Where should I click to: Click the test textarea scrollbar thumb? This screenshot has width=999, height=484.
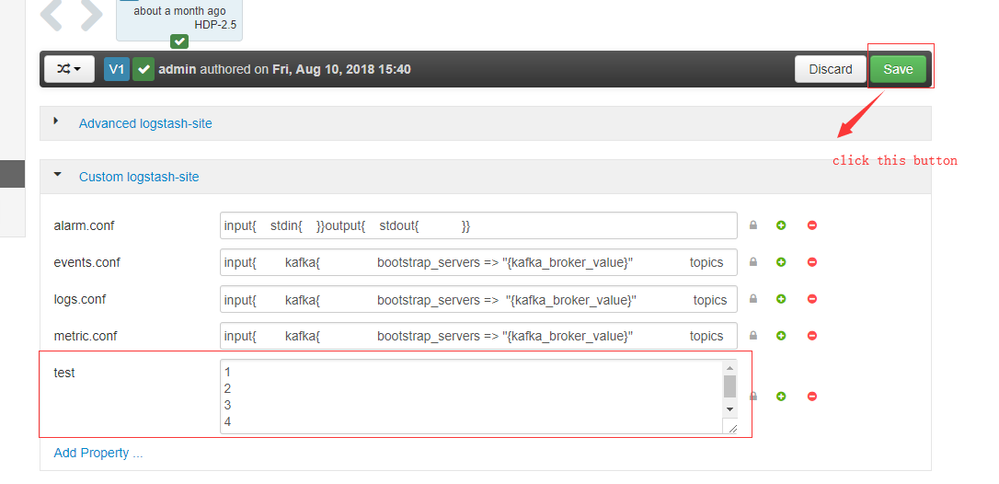(729, 386)
